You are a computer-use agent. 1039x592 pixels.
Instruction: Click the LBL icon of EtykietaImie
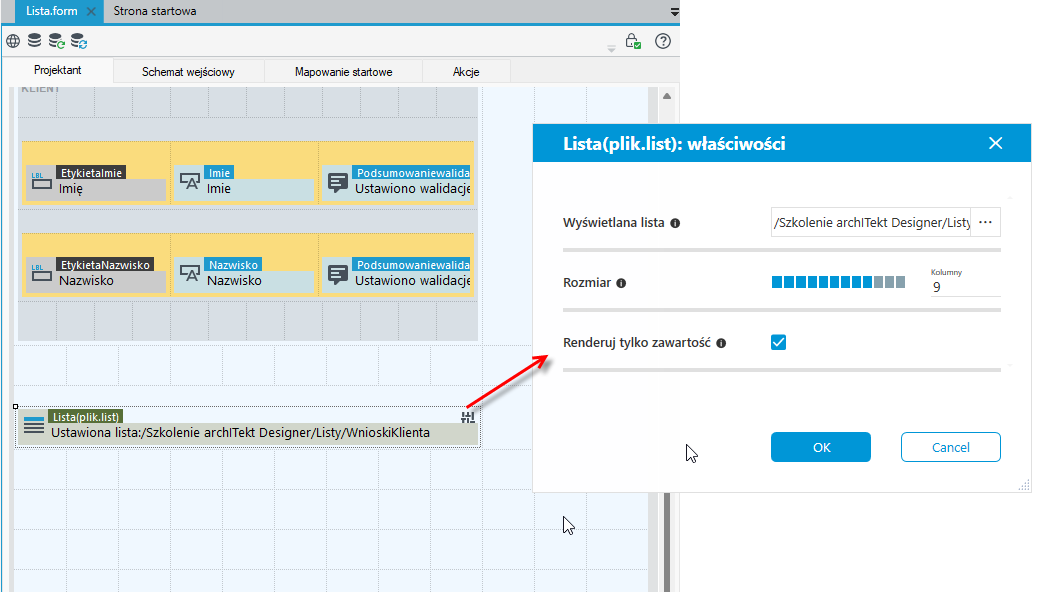42,181
